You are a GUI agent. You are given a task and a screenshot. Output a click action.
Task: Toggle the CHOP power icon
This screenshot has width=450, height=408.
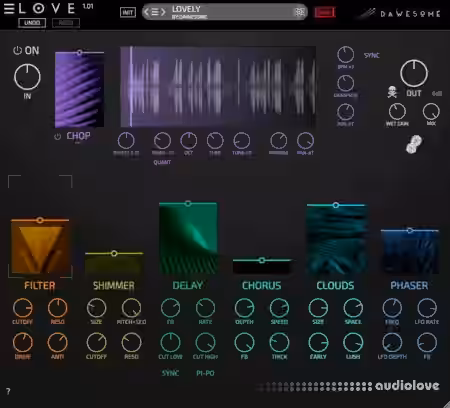pos(58,136)
